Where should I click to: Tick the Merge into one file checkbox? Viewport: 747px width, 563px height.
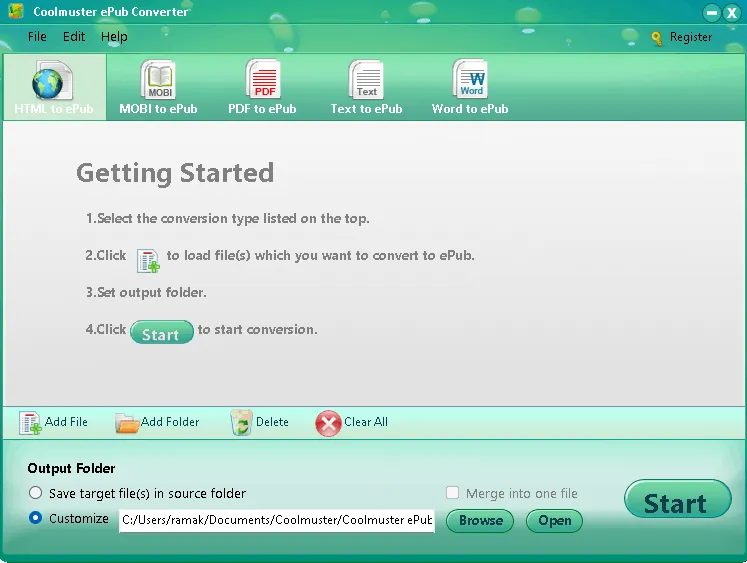(x=453, y=493)
